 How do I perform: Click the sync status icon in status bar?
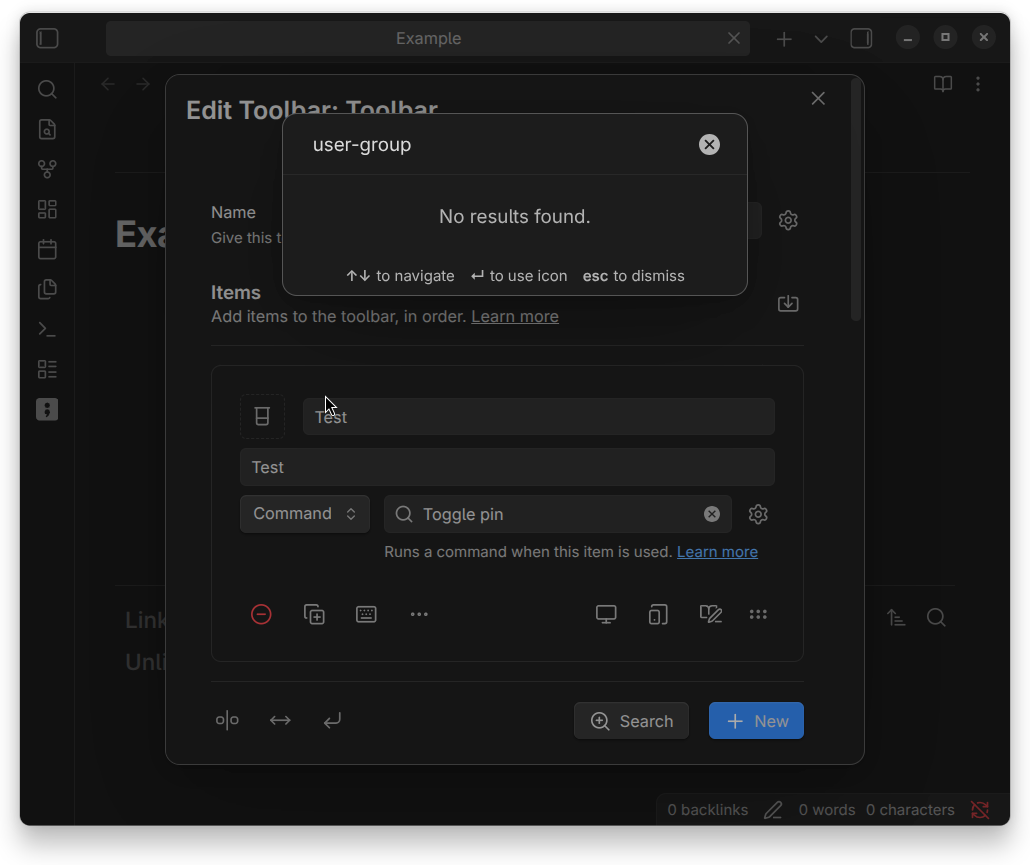[980, 810]
